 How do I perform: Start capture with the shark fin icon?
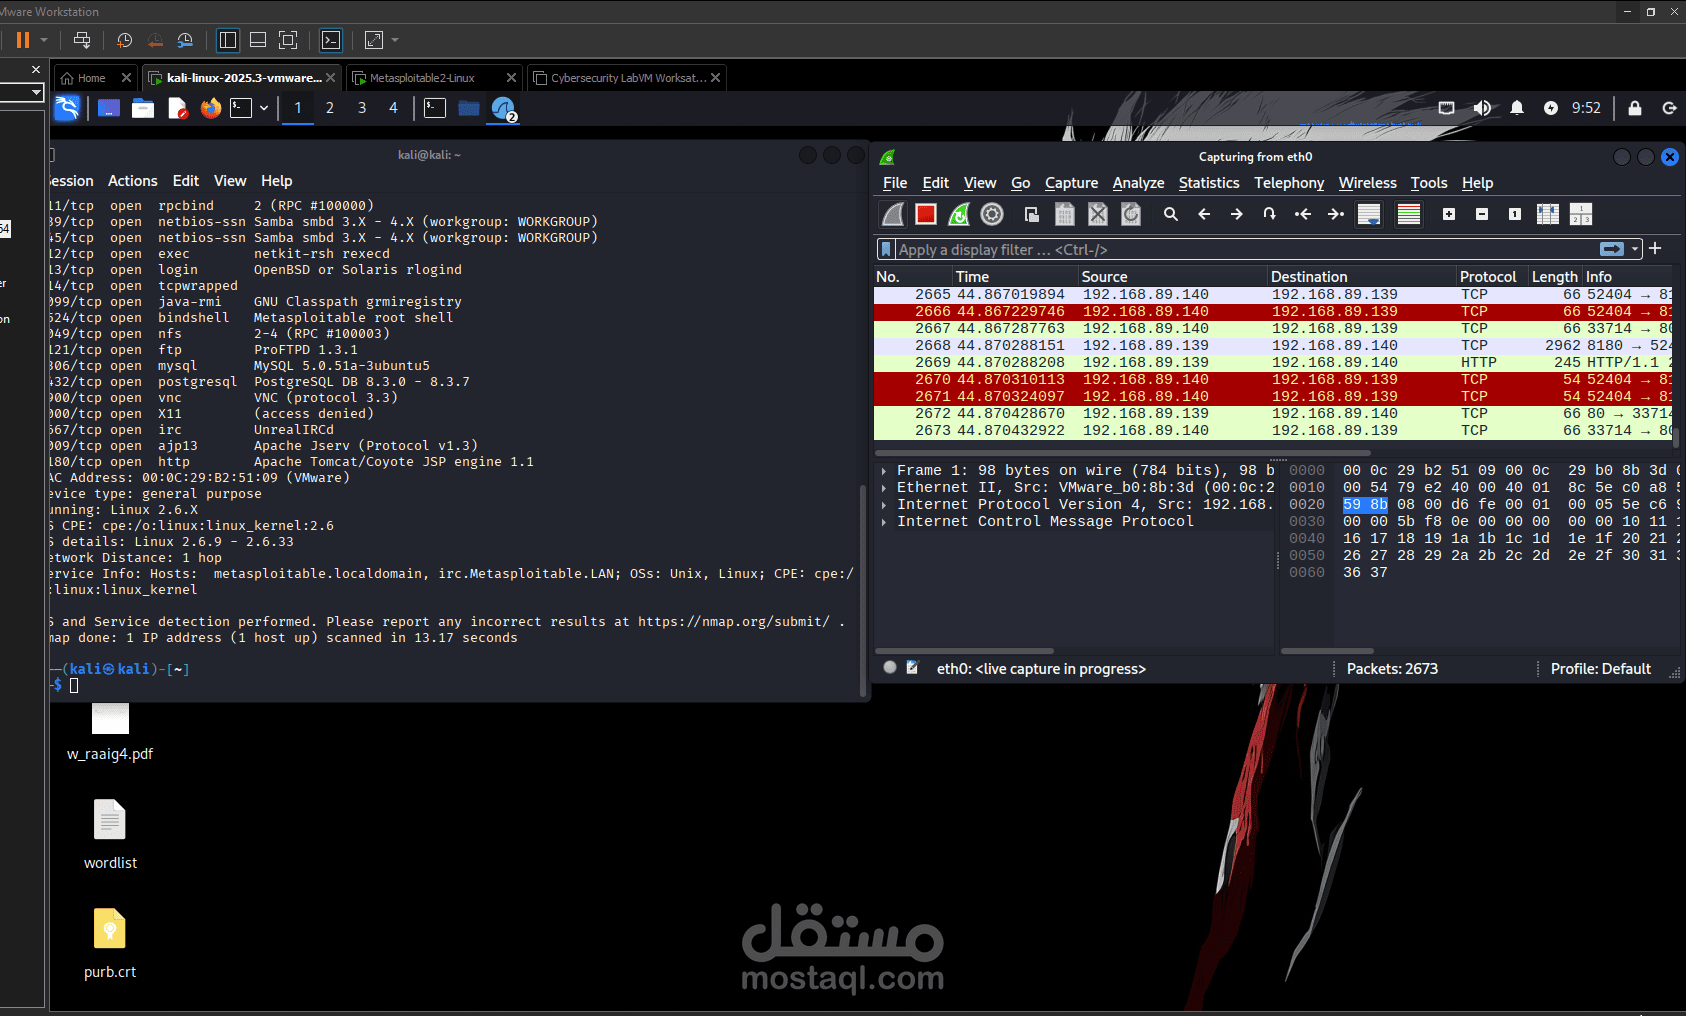click(893, 214)
